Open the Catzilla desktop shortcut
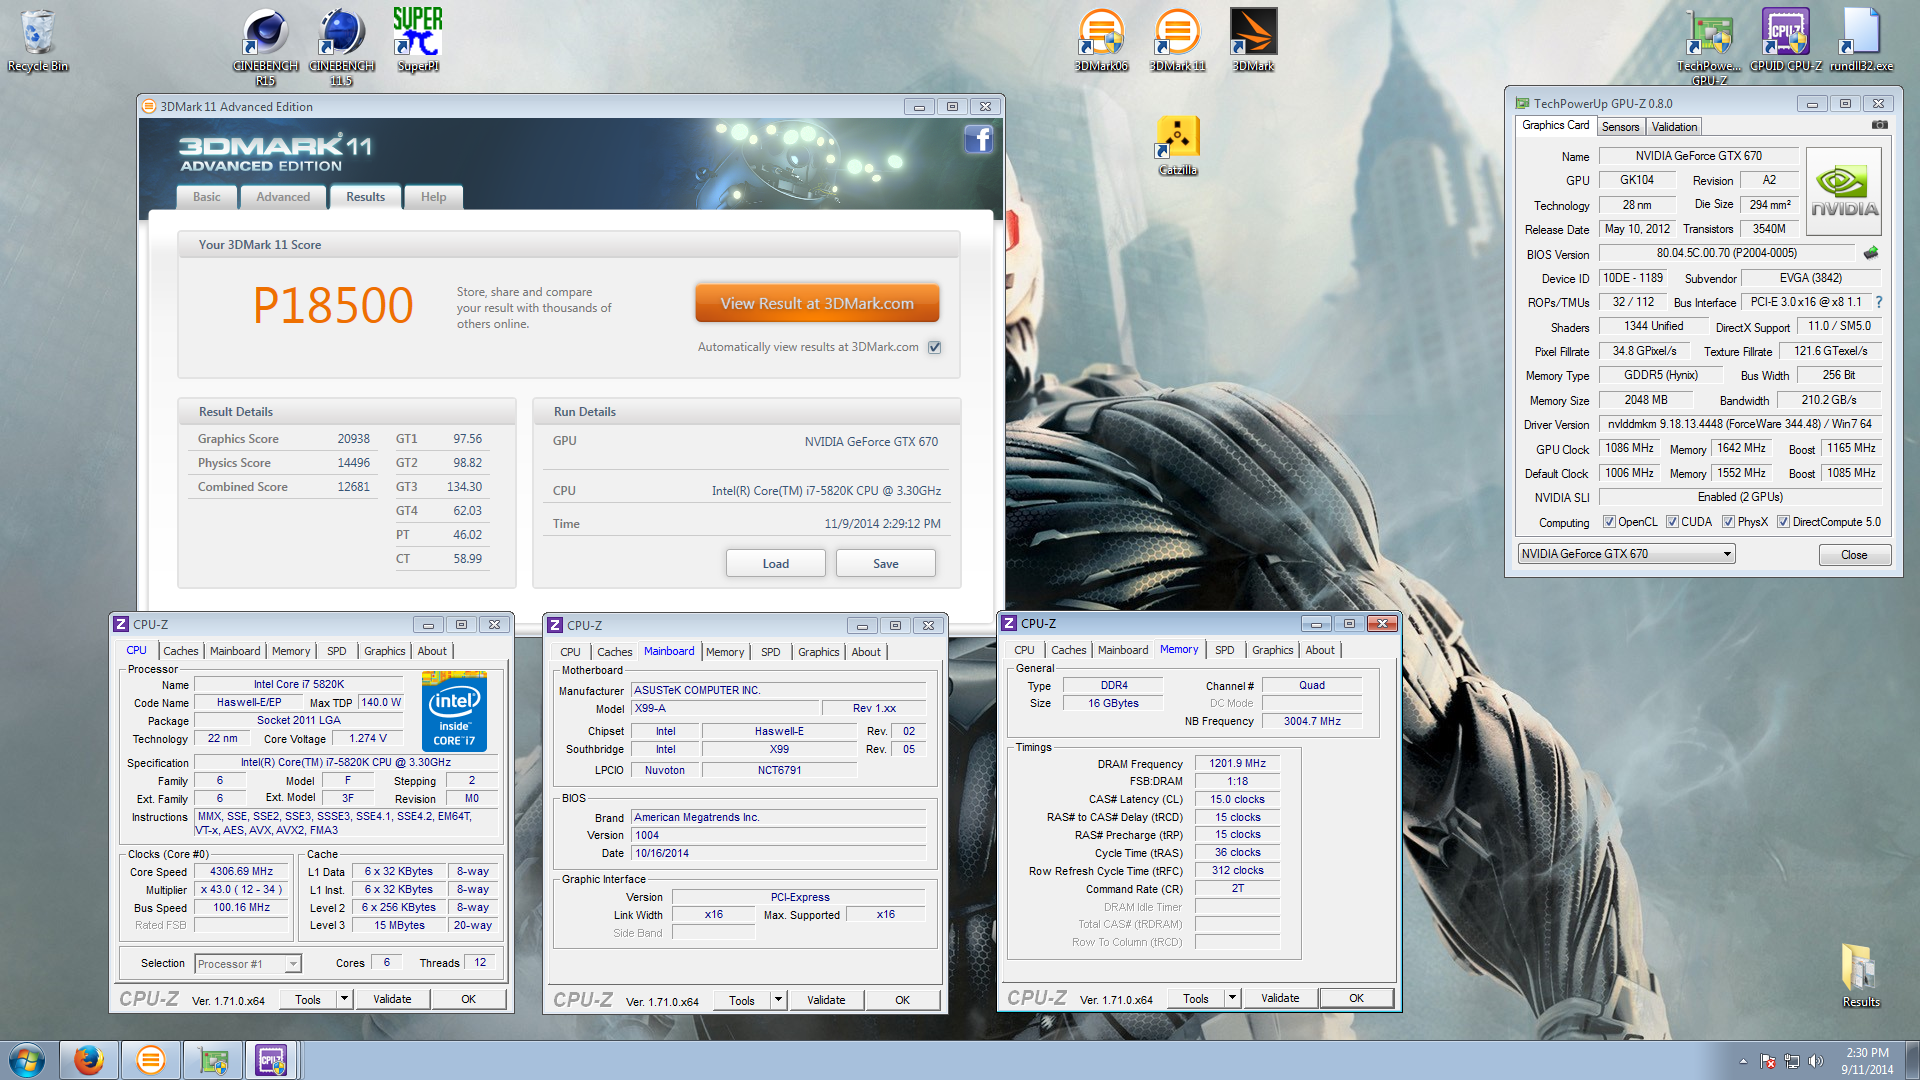The height and width of the screenshot is (1080, 1920). point(1178,146)
